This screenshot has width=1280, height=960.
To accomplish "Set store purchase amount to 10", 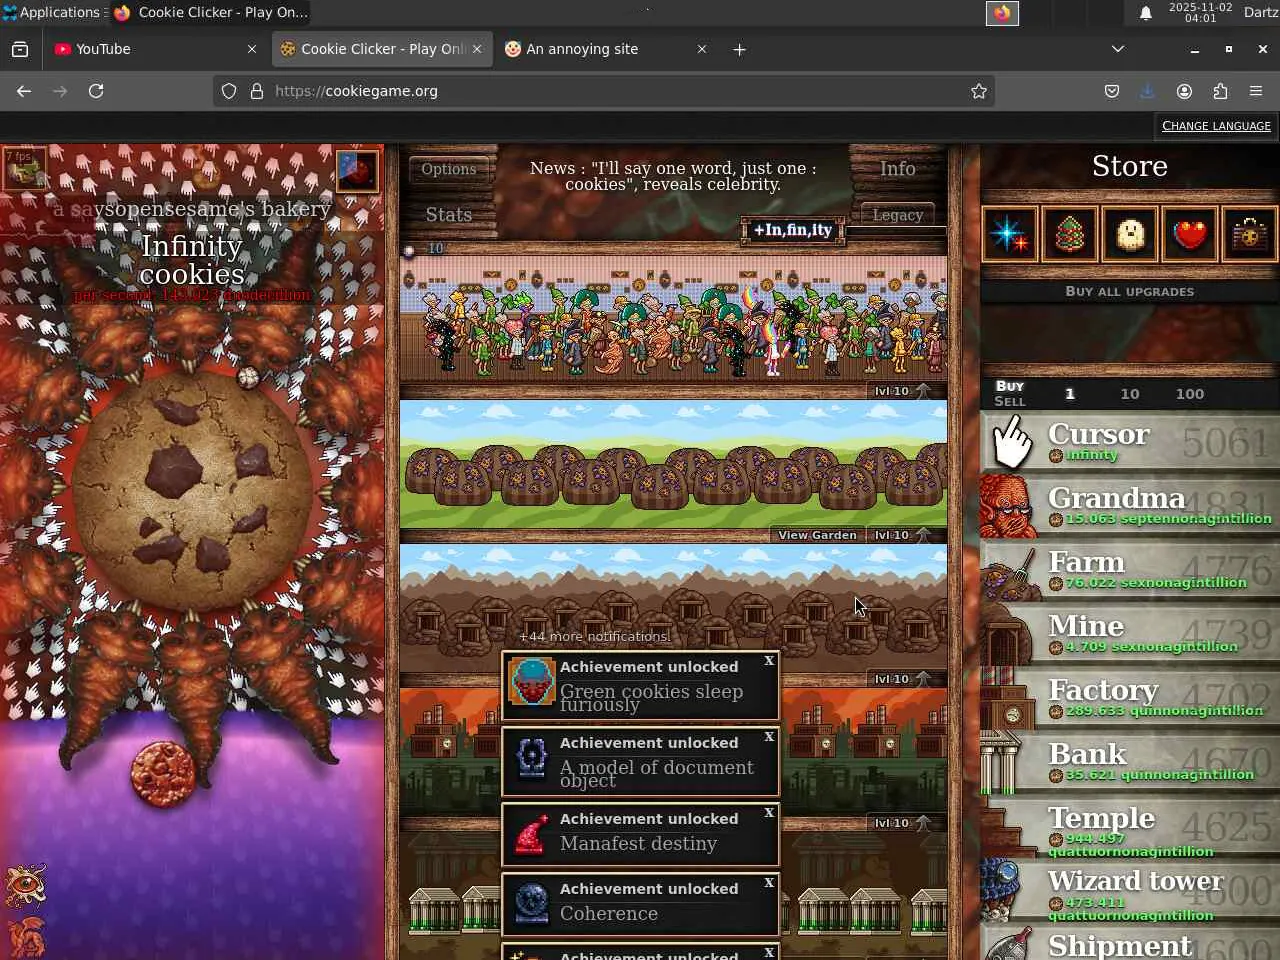I will click(1130, 394).
